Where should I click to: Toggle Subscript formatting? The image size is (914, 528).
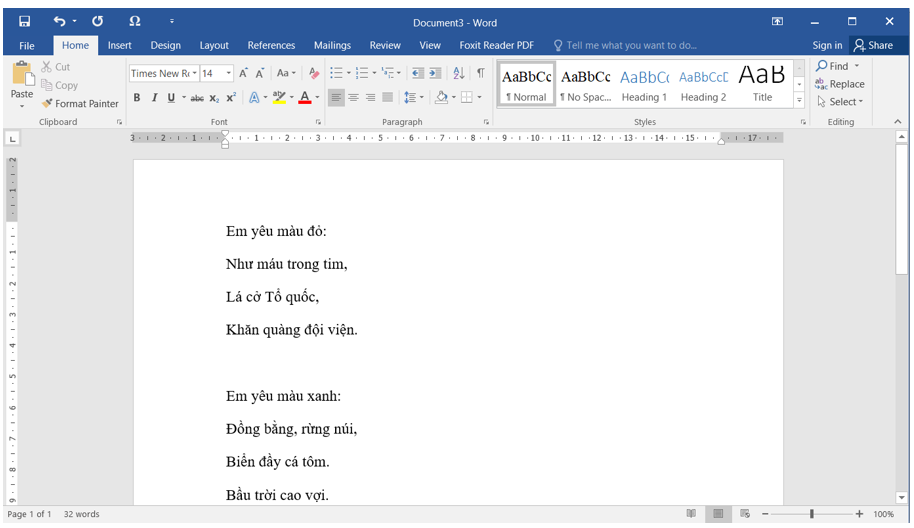[215, 98]
